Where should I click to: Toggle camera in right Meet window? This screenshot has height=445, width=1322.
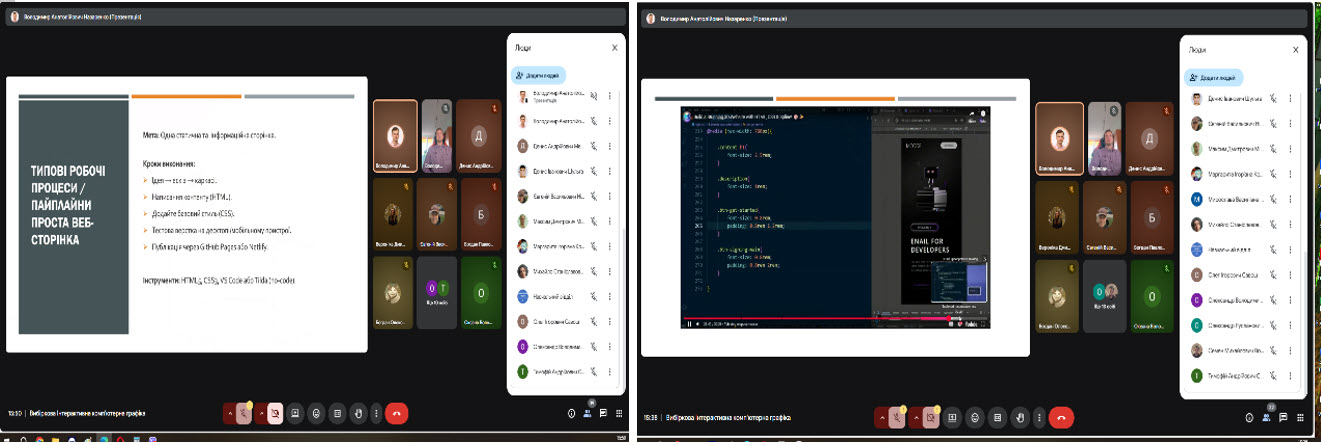click(x=929, y=416)
